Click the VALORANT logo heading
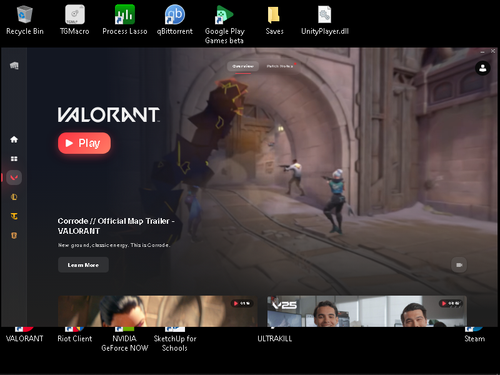This screenshot has width=500, height=375. pyautogui.click(x=109, y=115)
